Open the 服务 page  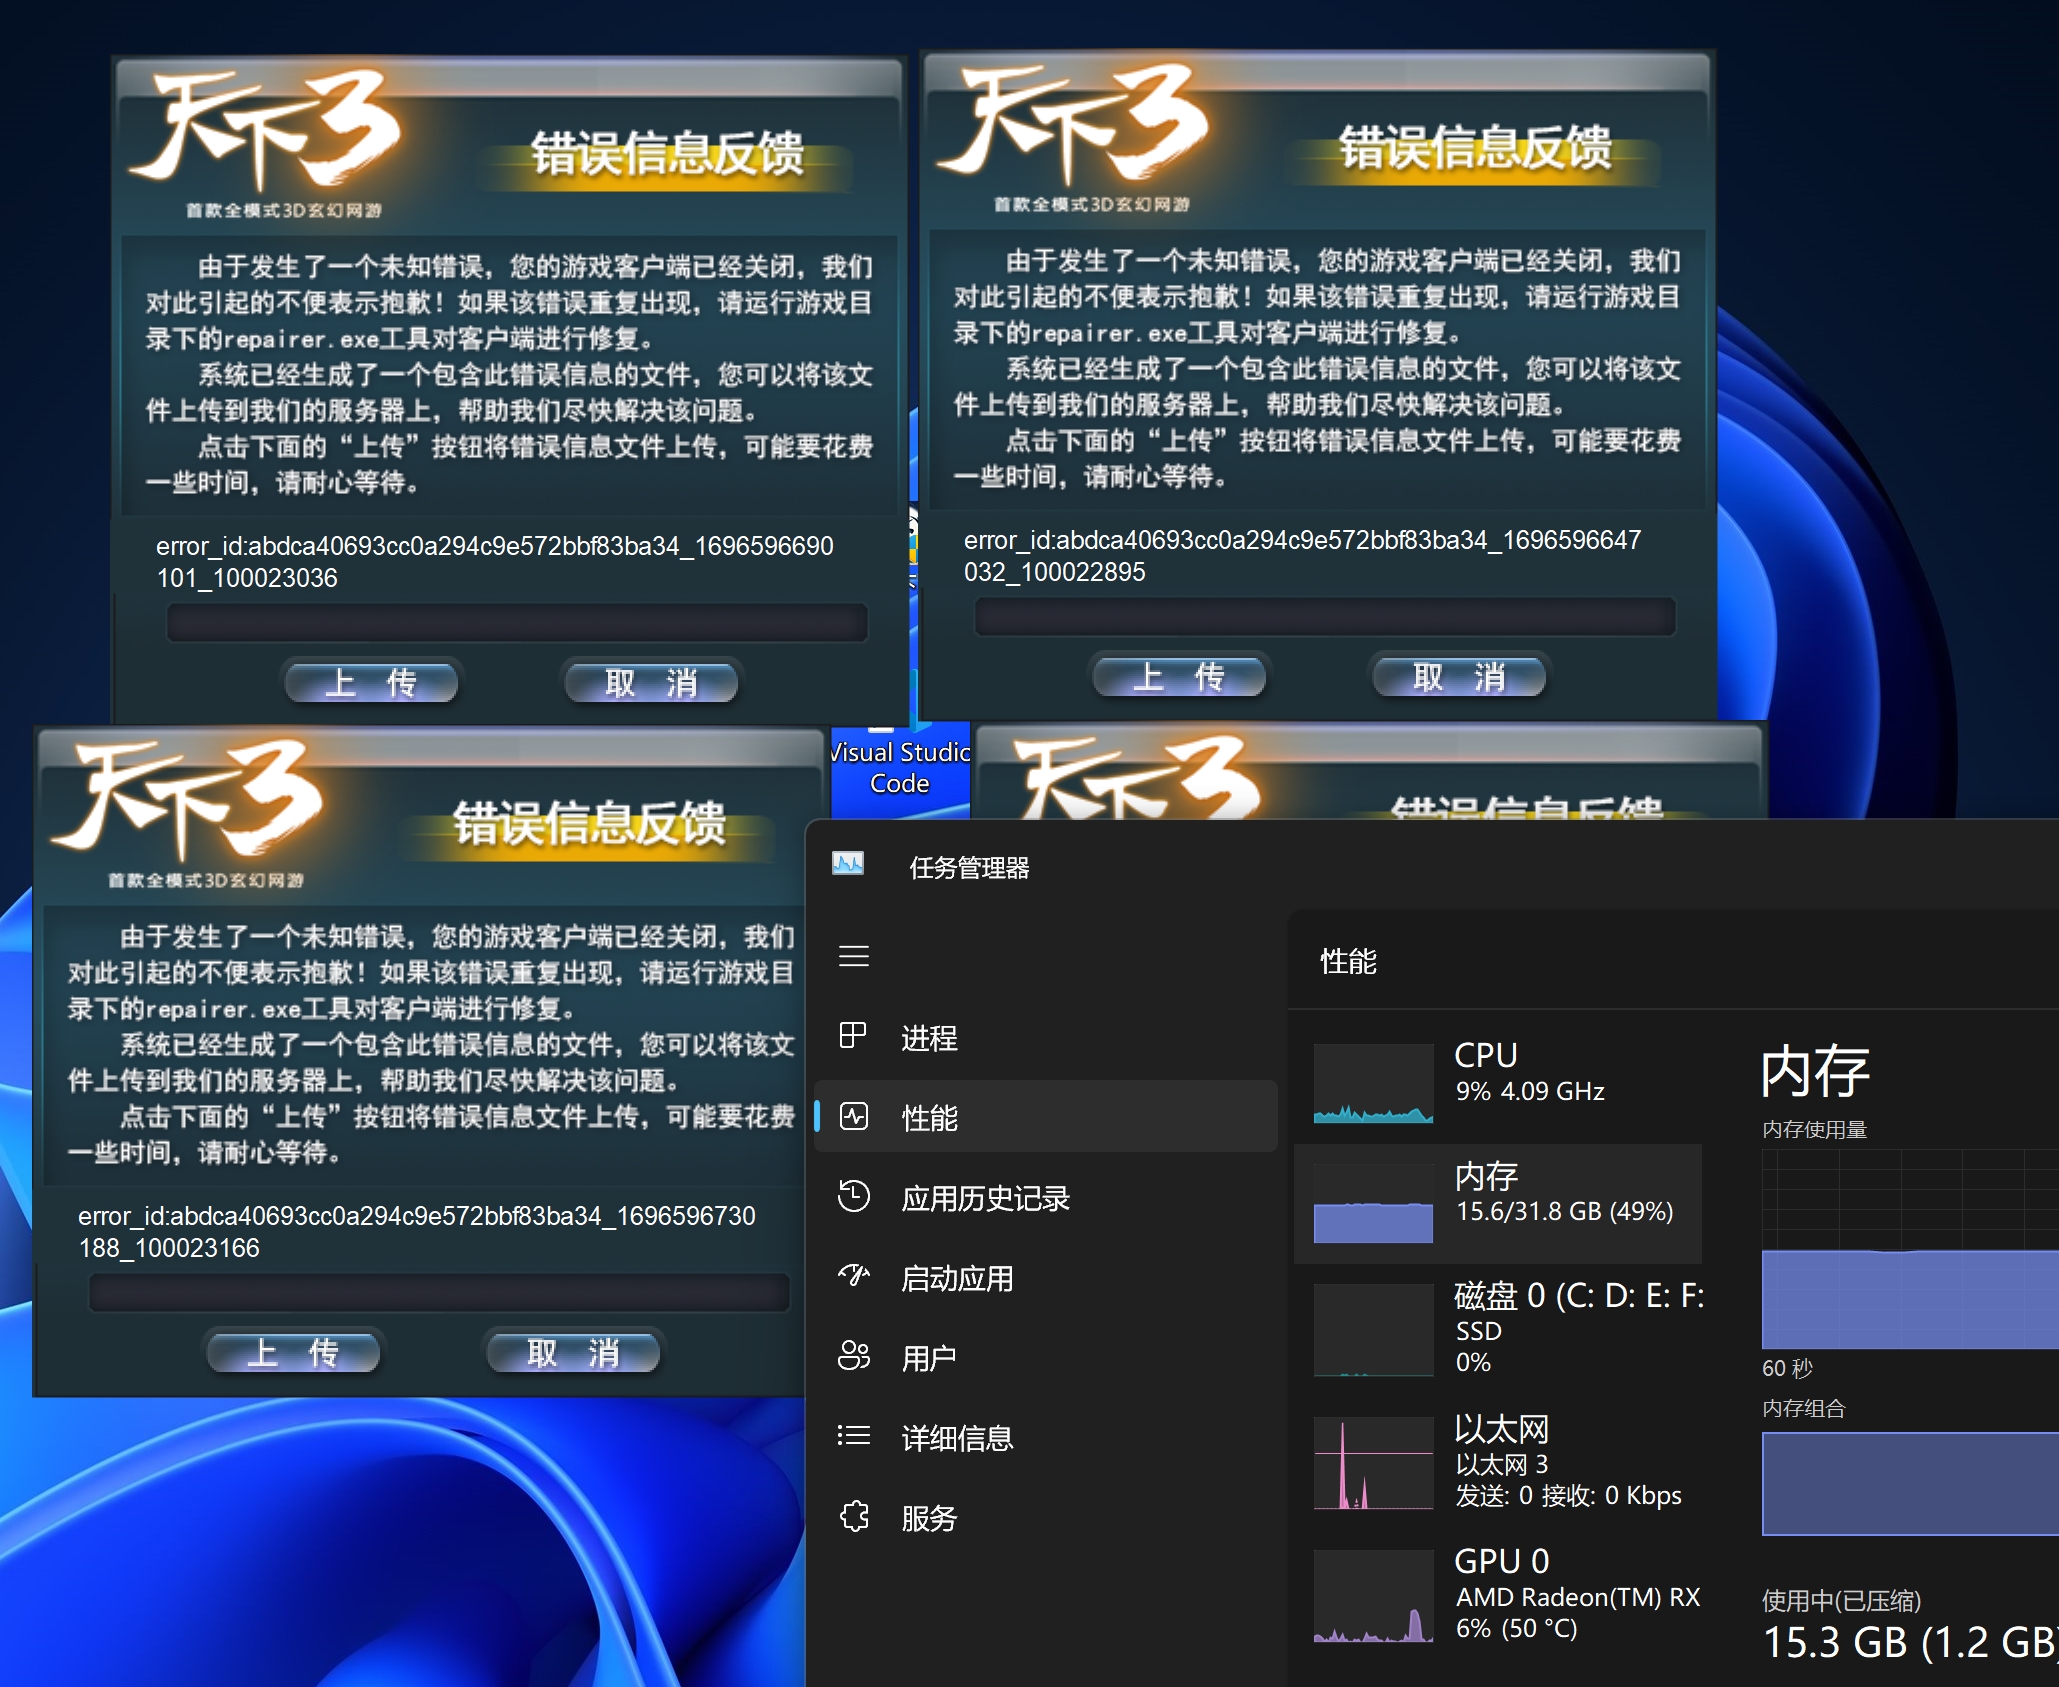pos(1046,1517)
